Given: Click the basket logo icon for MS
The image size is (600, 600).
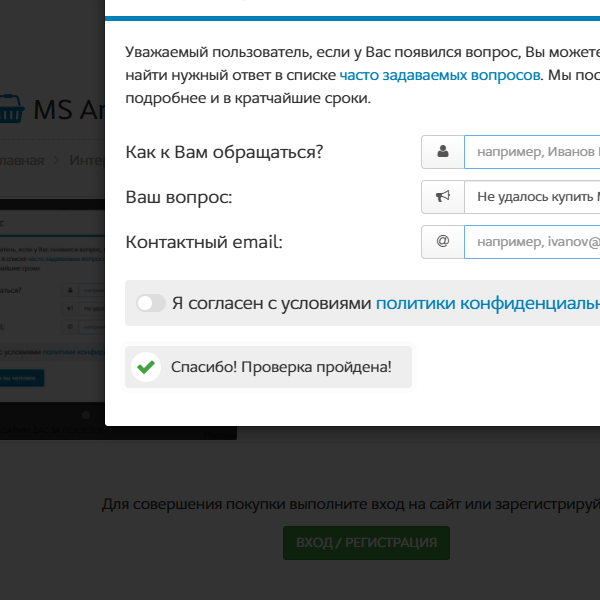Looking at the screenshot, I should coord(10,109).
